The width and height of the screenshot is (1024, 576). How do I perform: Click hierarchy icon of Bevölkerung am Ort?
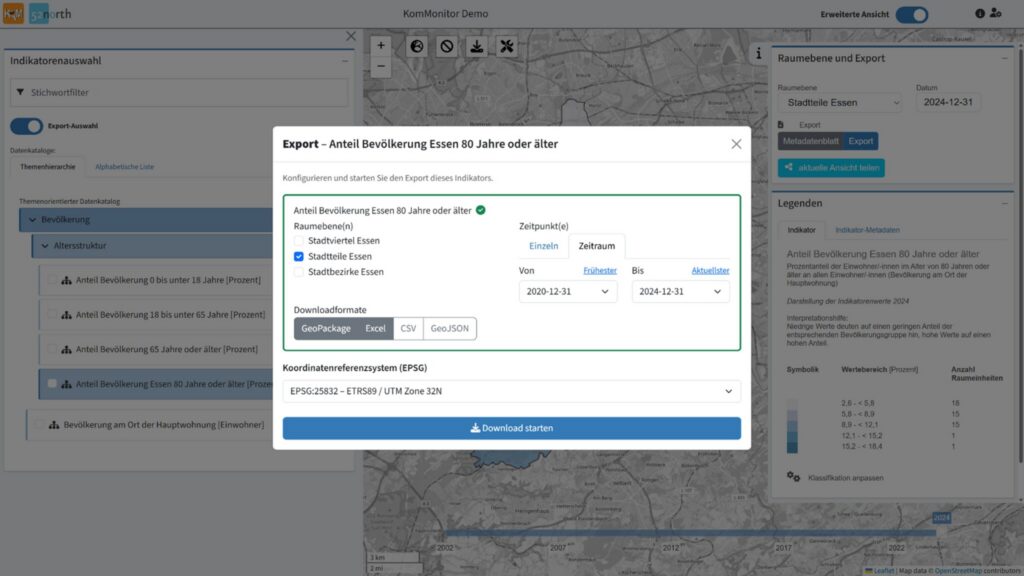click(54, 425)
